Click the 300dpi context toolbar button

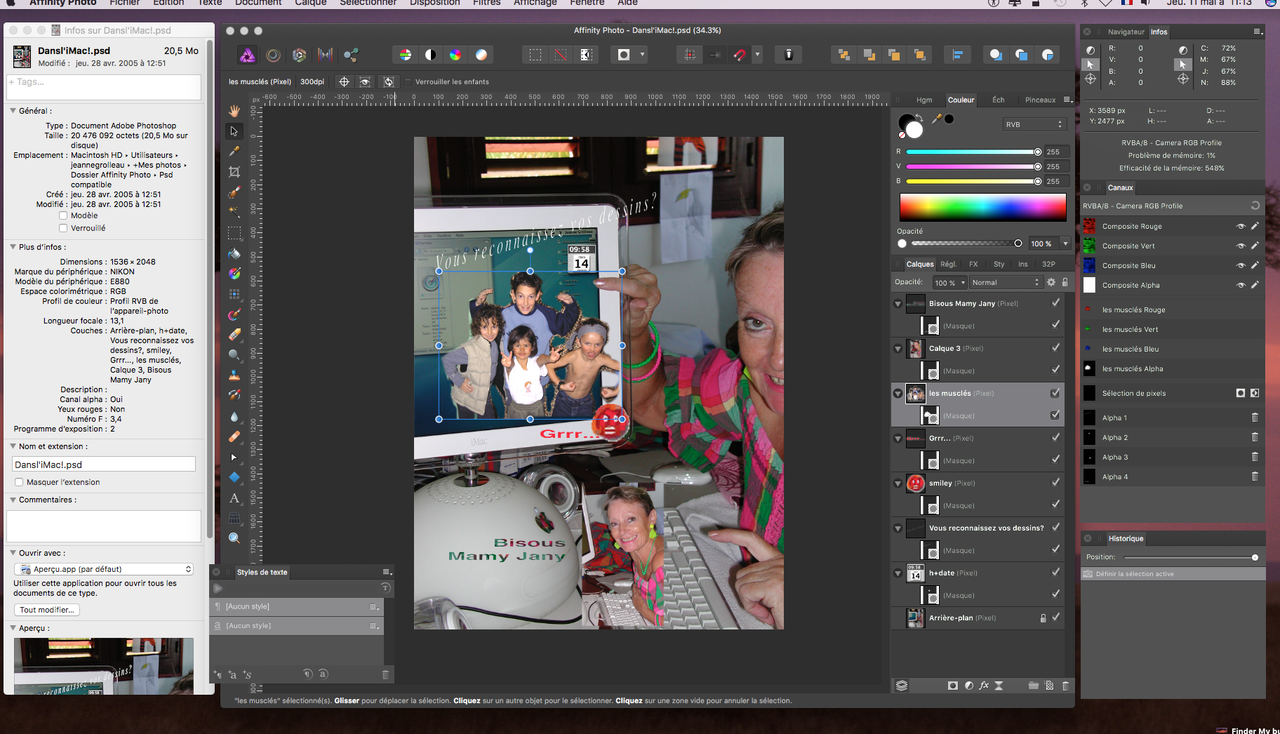311,81
